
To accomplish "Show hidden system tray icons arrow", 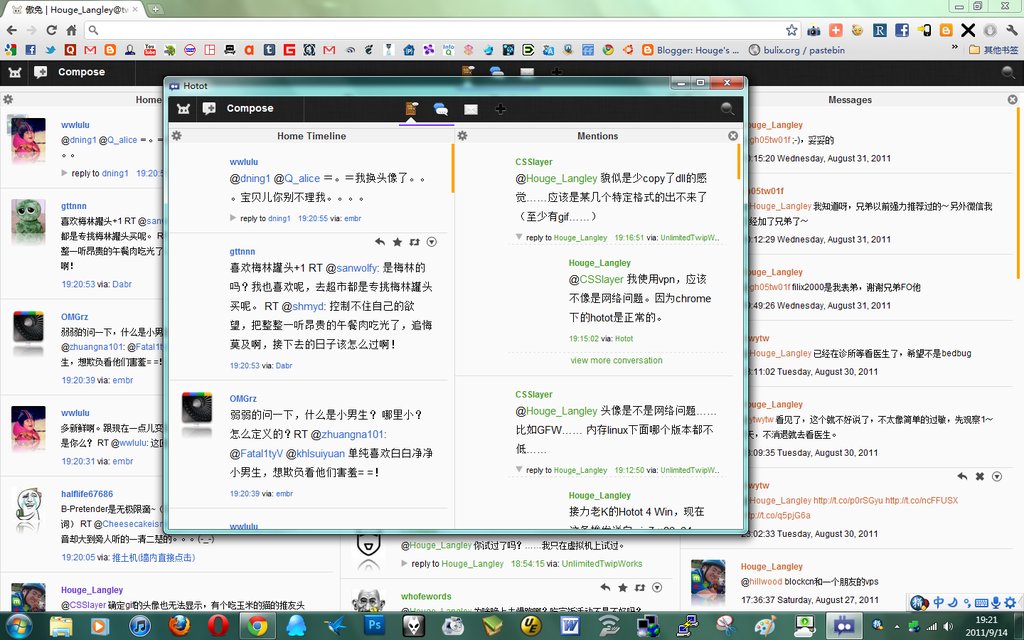I will tap(896, 627).
